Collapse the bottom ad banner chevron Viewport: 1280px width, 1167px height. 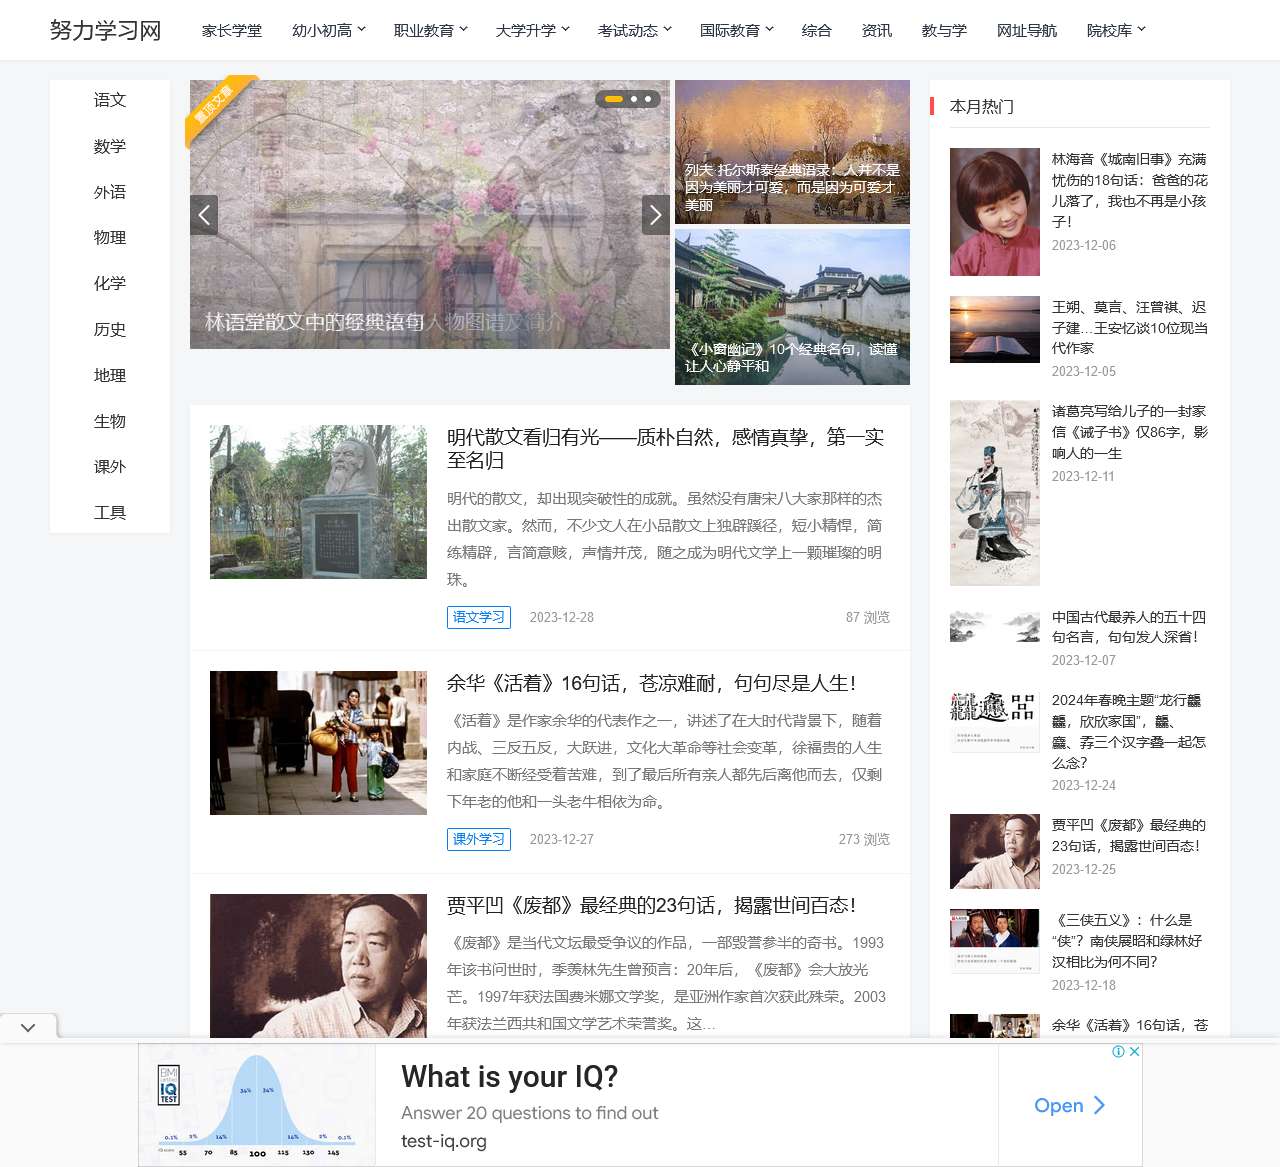click(28, 1027)
